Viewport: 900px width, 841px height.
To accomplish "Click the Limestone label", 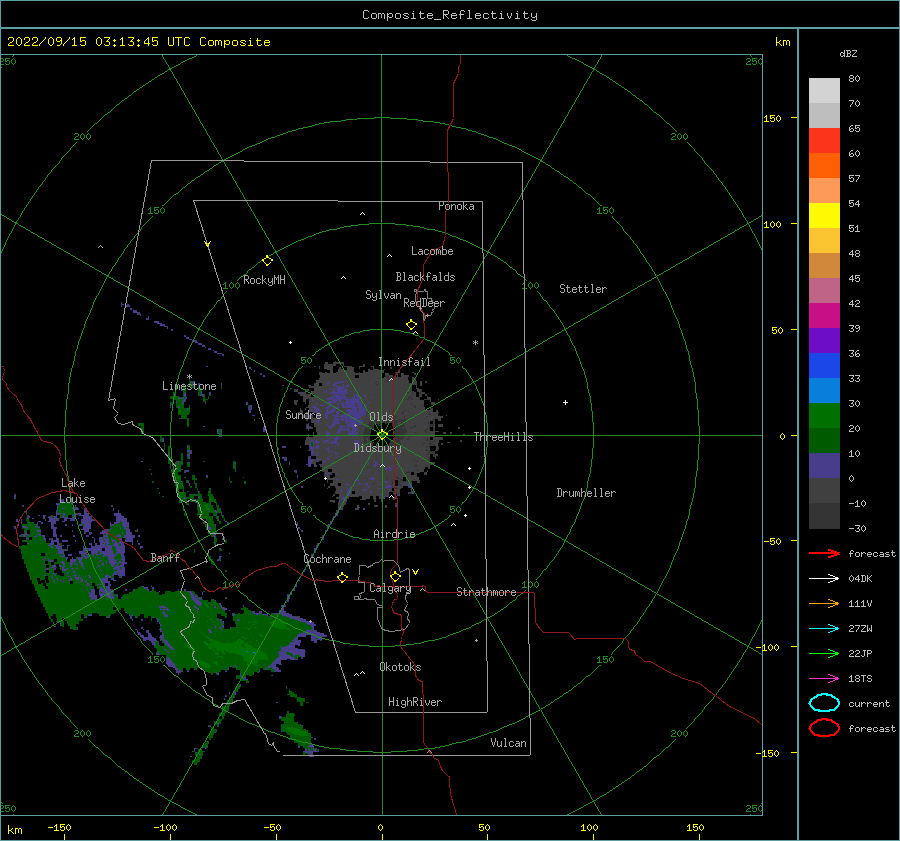I will point(189,386).
